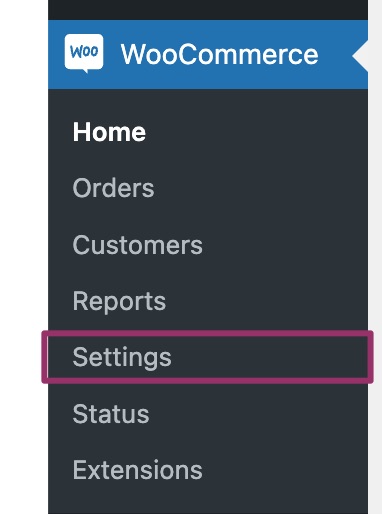Select the highlighted Settings item

tap(207, 357)
